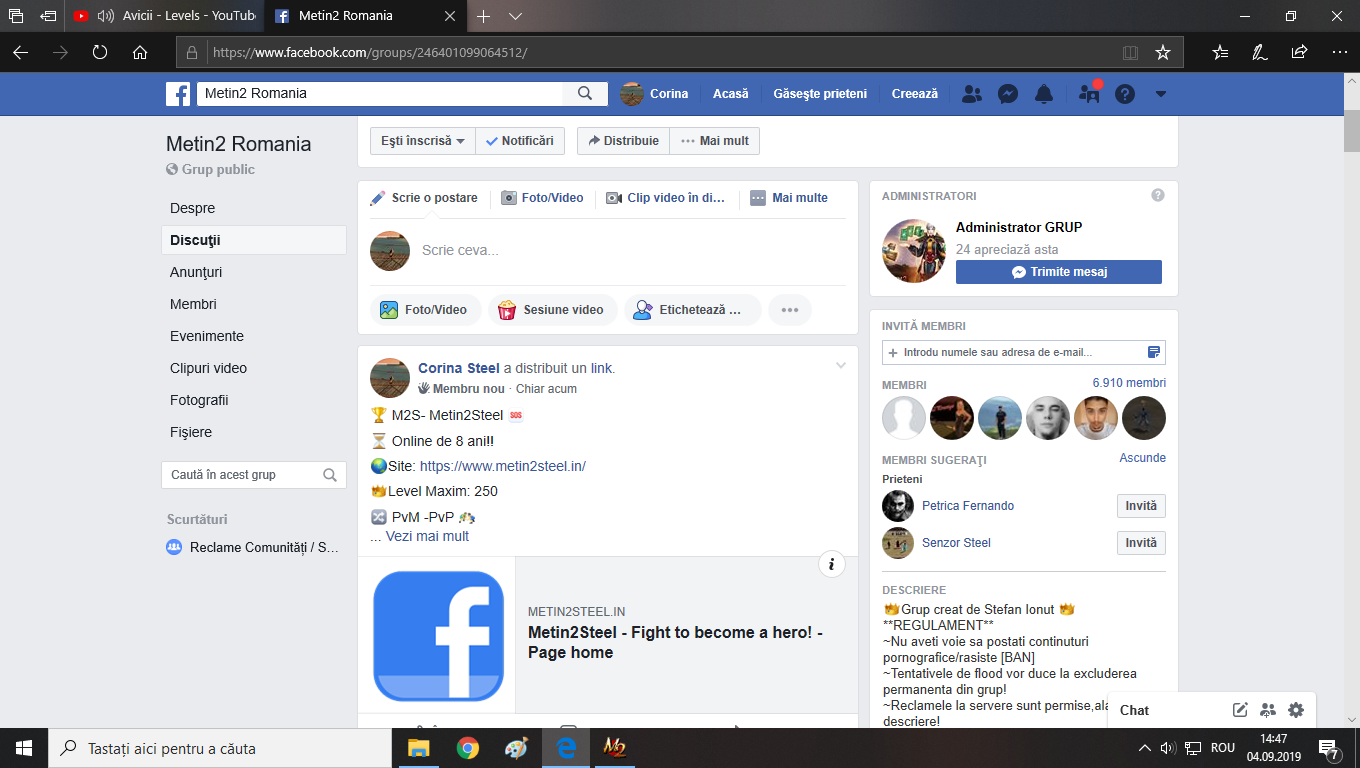Open the friend requests icon
1360x768 pixels.
(x=971, y=94)
